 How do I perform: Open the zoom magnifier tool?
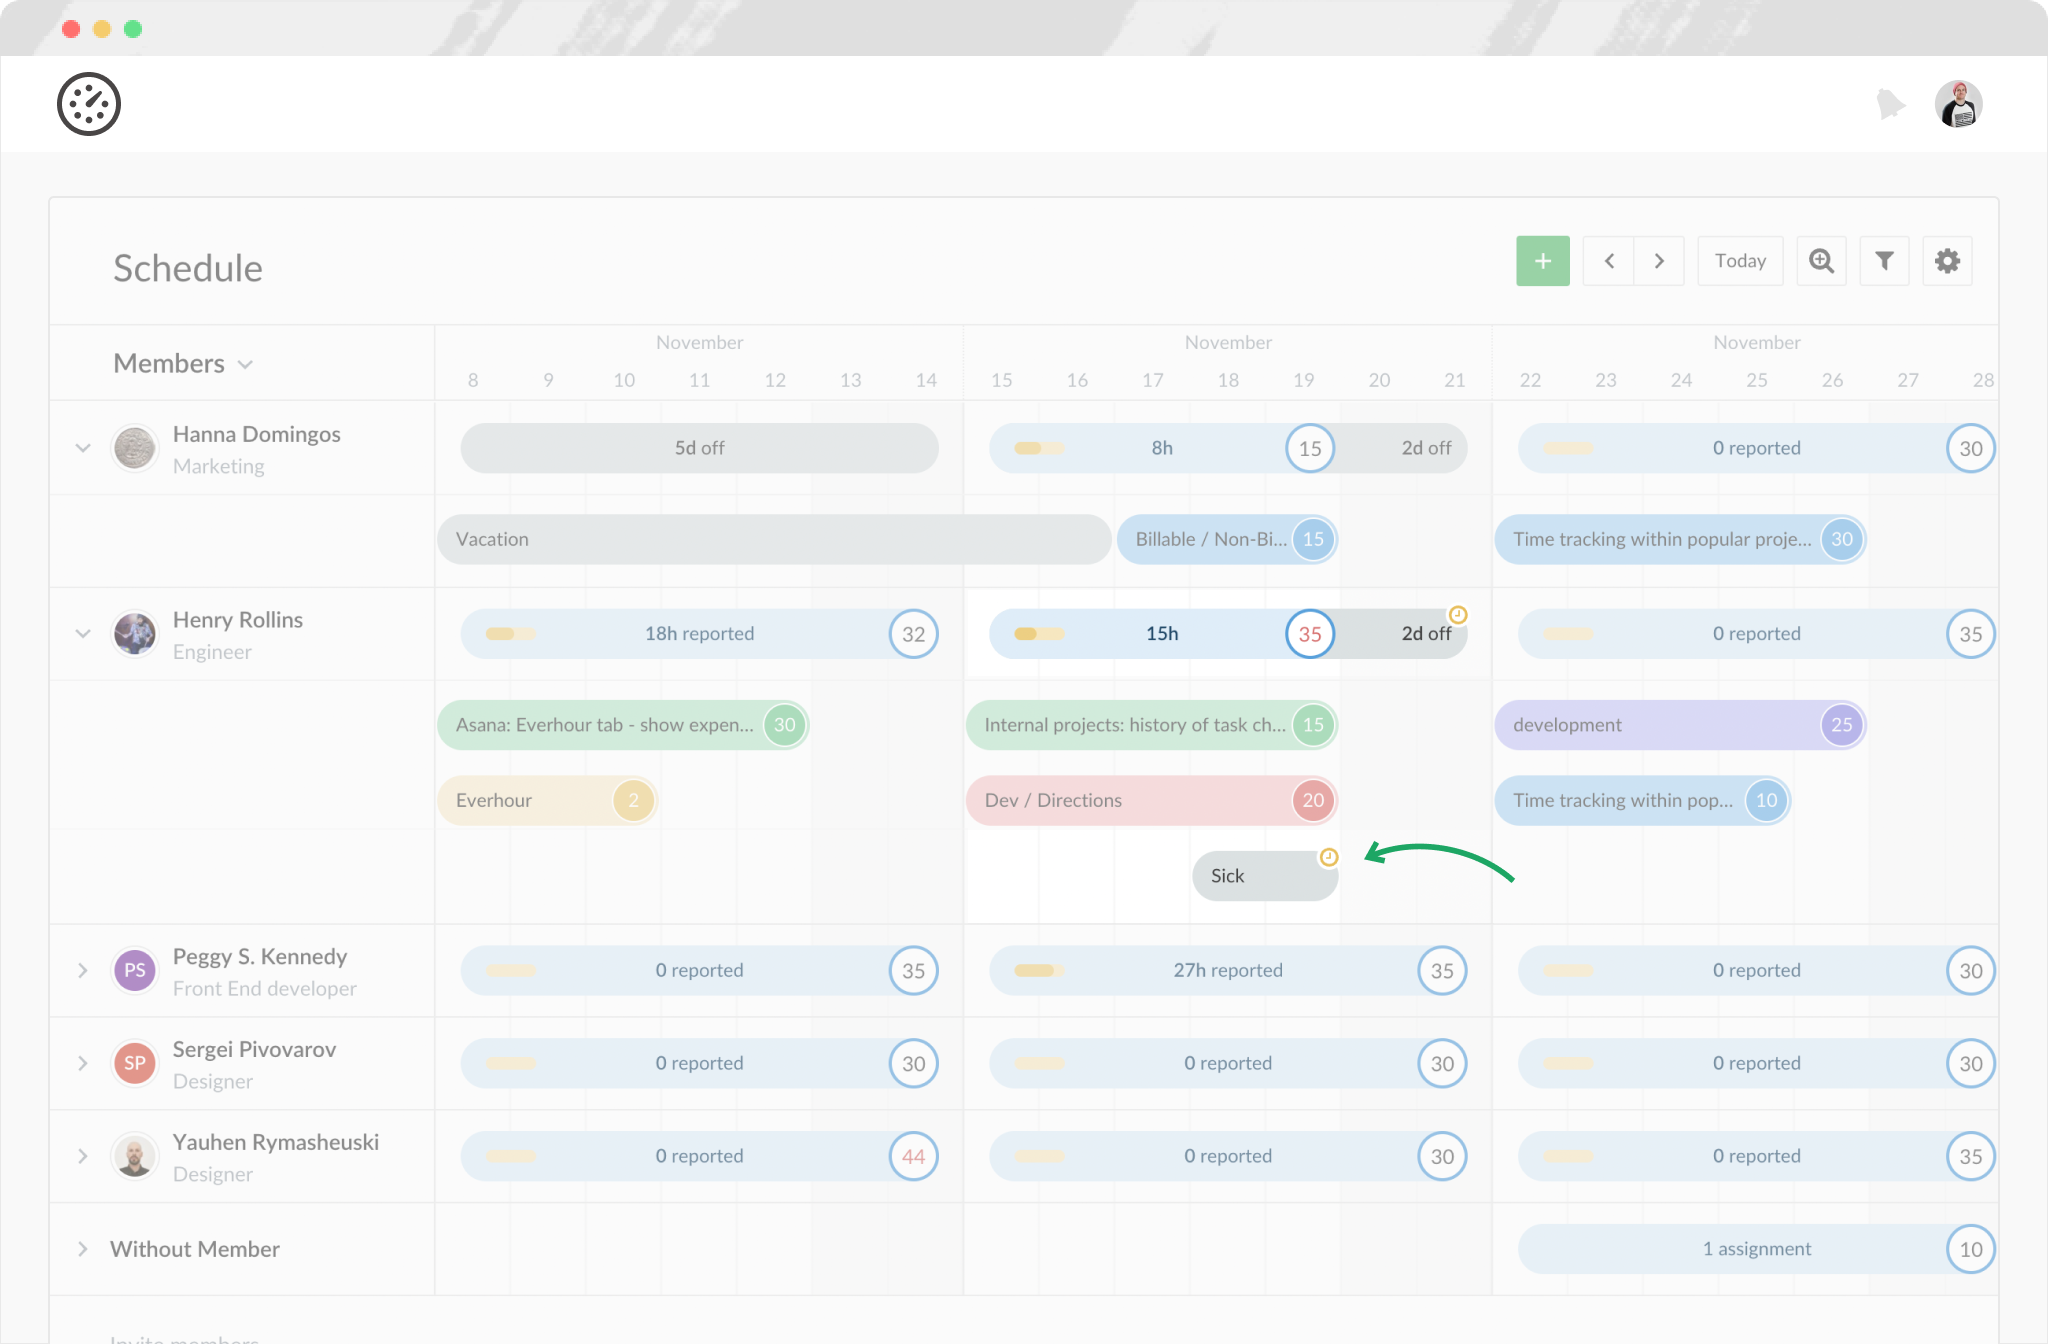(1821, 261)
